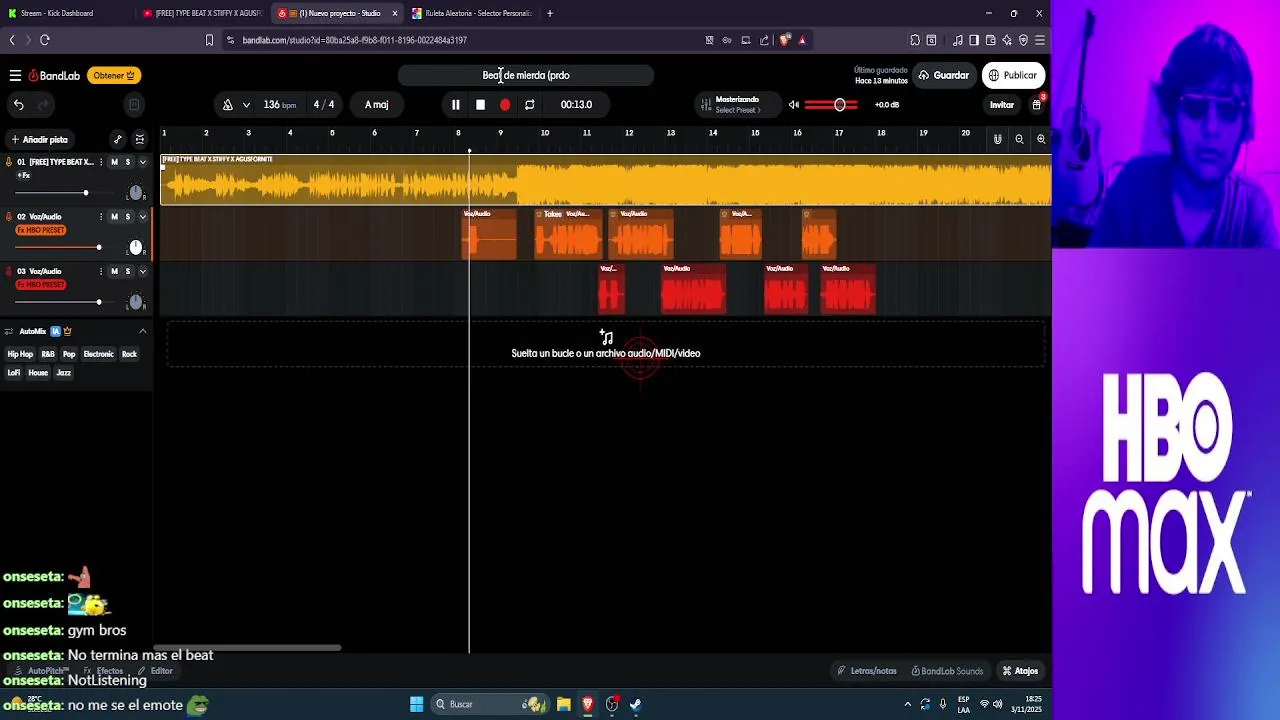Click timeline ruler at bar 12
Viewport: 1280px width, 720px height.
click(627, 133)
